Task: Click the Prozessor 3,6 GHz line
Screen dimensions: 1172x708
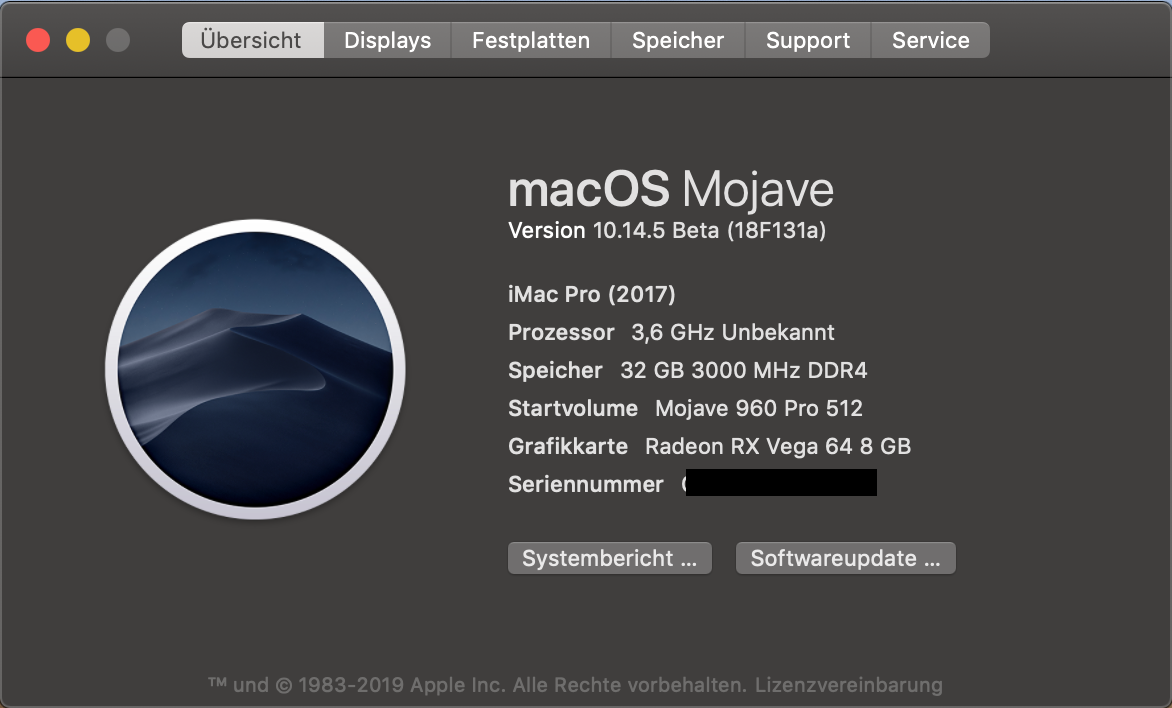Action: [x=670, y=332]
